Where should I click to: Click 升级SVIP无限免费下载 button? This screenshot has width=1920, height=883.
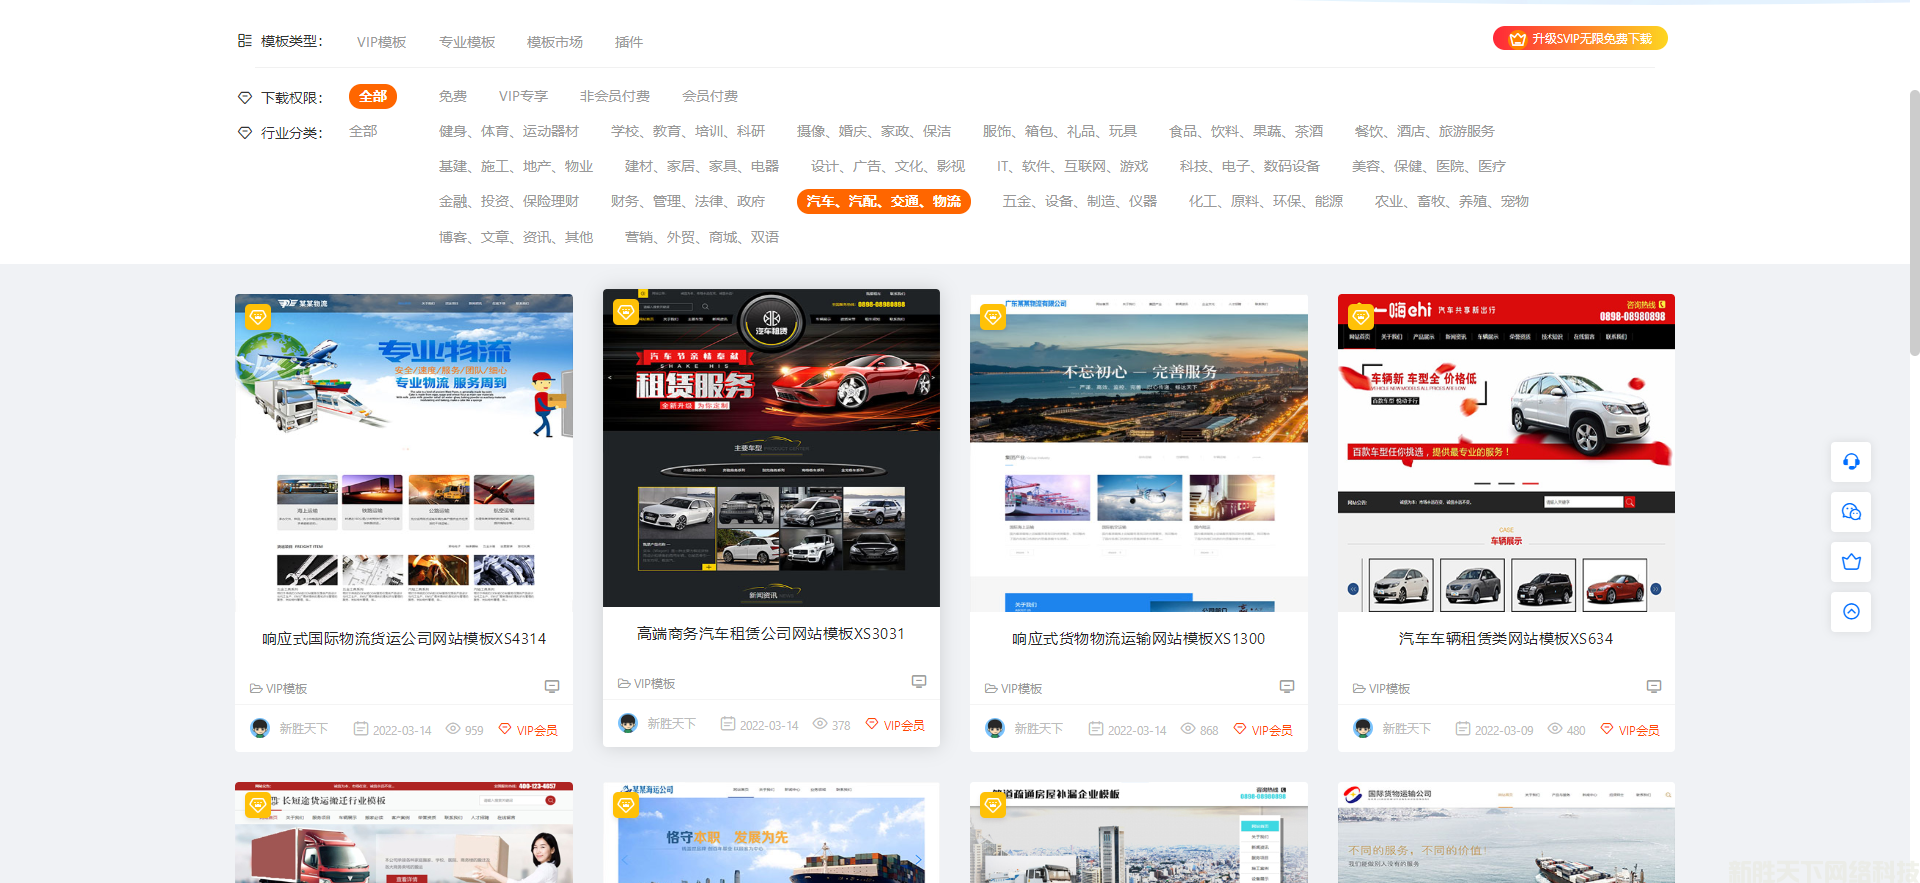[x=1580, y=39]
